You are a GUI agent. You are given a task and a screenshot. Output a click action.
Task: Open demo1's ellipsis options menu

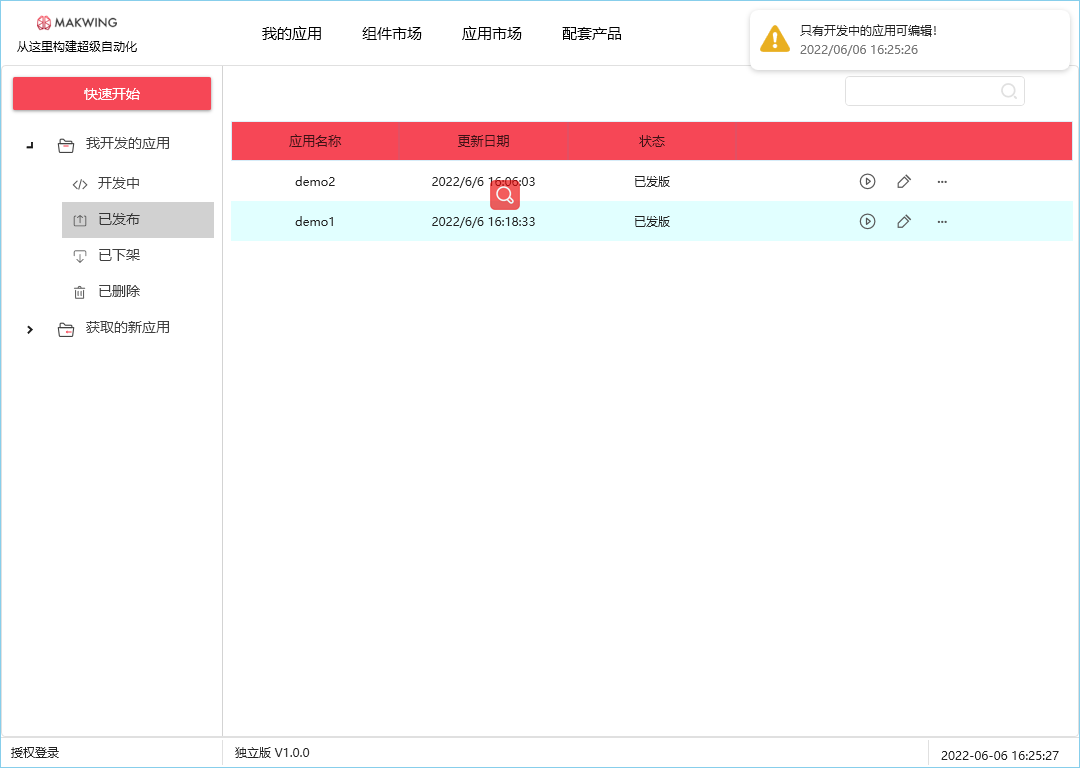click(941, 221)
